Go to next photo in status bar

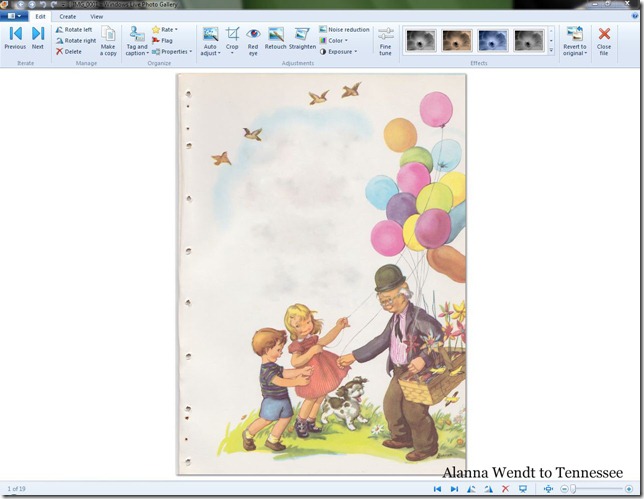point(454,489)
